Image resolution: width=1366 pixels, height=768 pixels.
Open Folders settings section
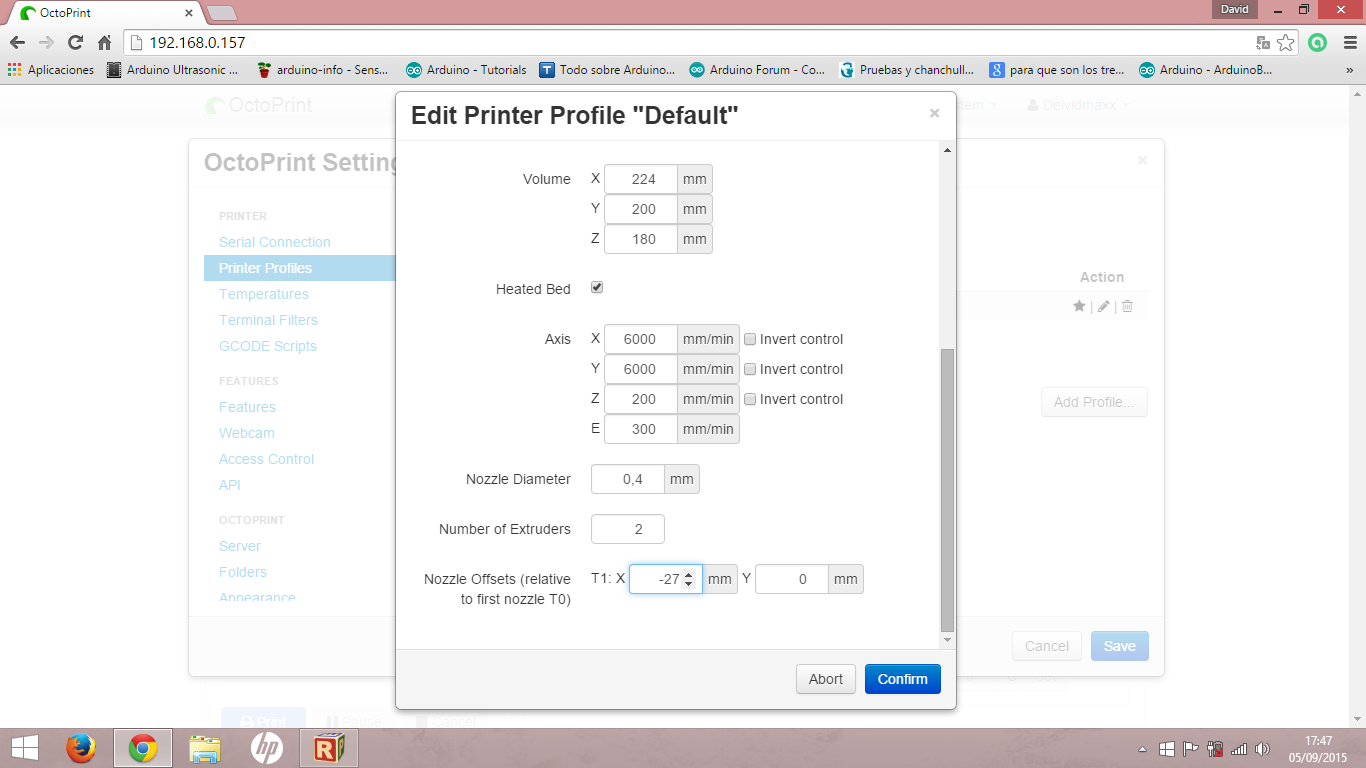[243, 572]
